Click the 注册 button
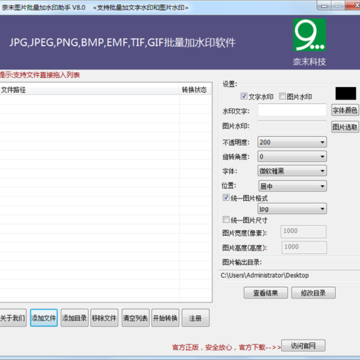 [x=196, y=318]
